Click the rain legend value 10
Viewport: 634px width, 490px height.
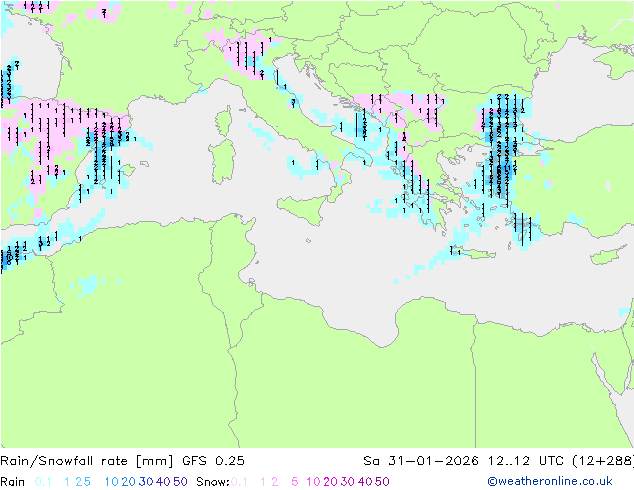(112, 482)
